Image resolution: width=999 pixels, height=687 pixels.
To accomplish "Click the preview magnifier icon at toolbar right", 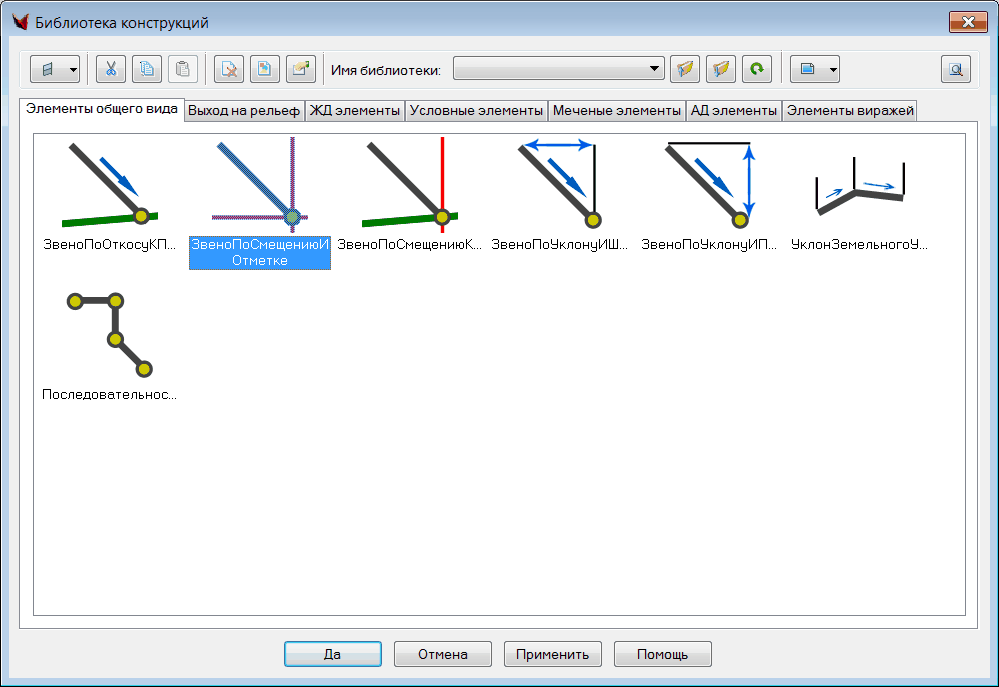I will pyautogui.click(x=955, y=69).
